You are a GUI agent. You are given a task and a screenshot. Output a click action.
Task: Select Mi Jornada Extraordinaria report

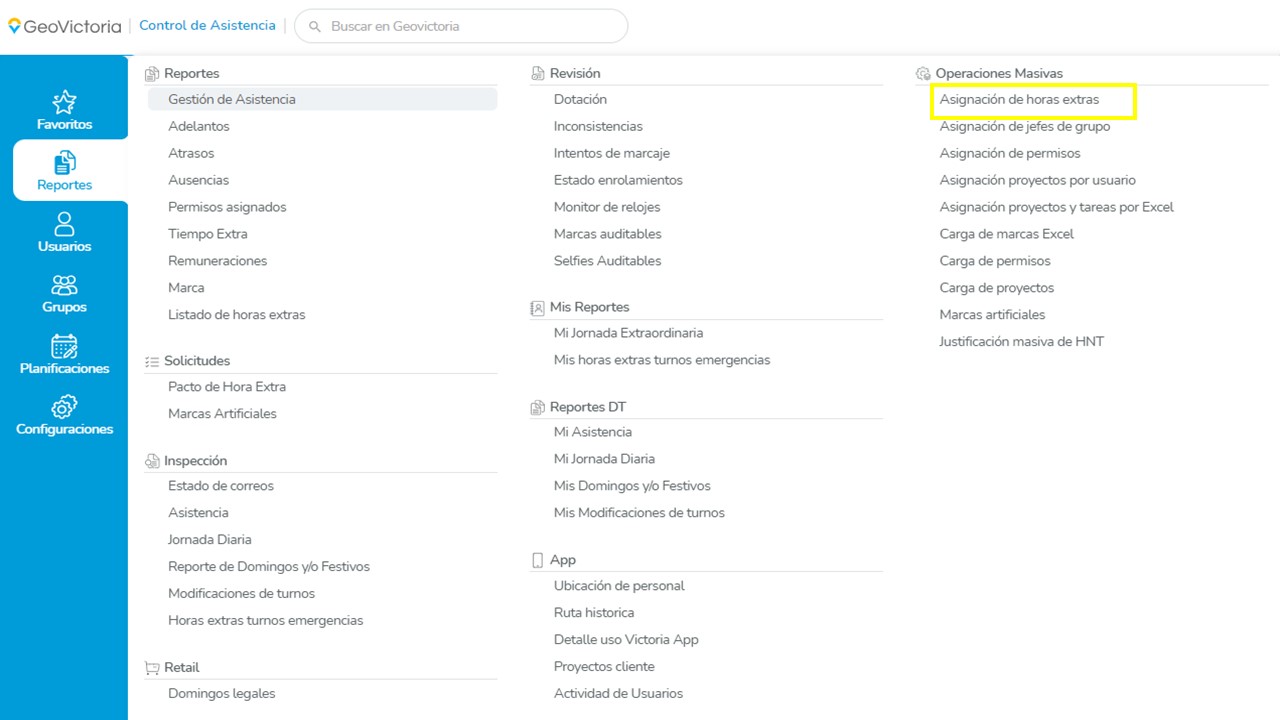point(628,333)
